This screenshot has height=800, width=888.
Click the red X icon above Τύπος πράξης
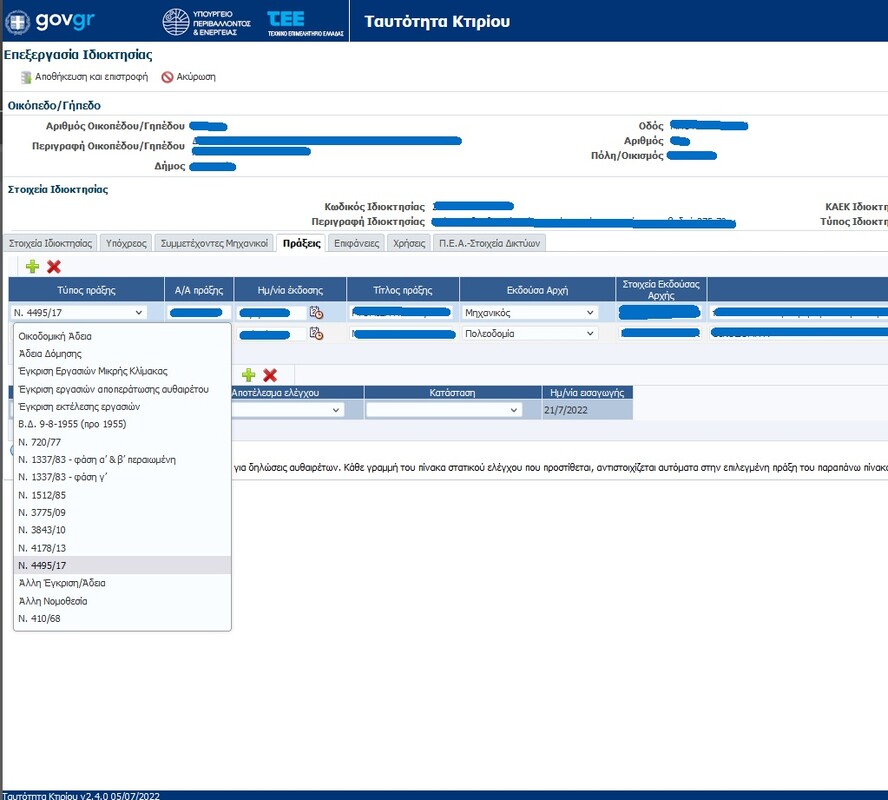(x=54, y=266)
